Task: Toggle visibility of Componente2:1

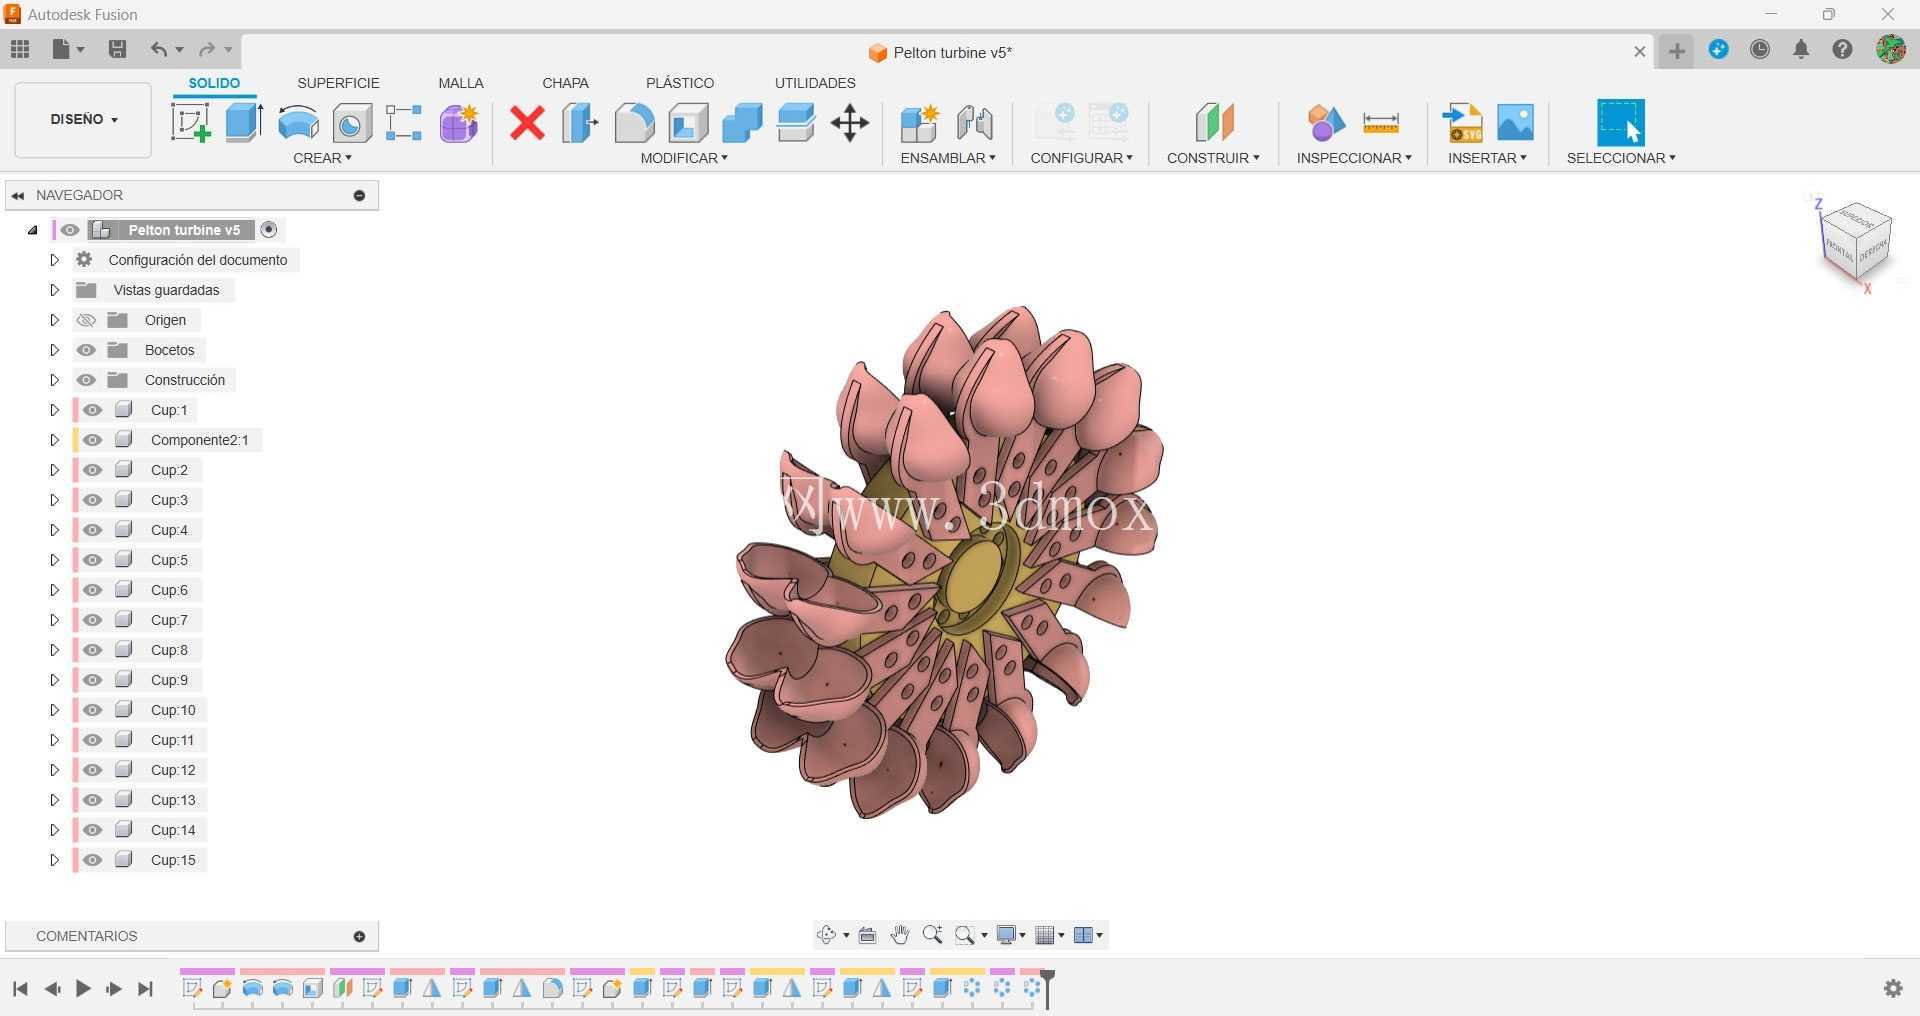Action: pos(93,440)
